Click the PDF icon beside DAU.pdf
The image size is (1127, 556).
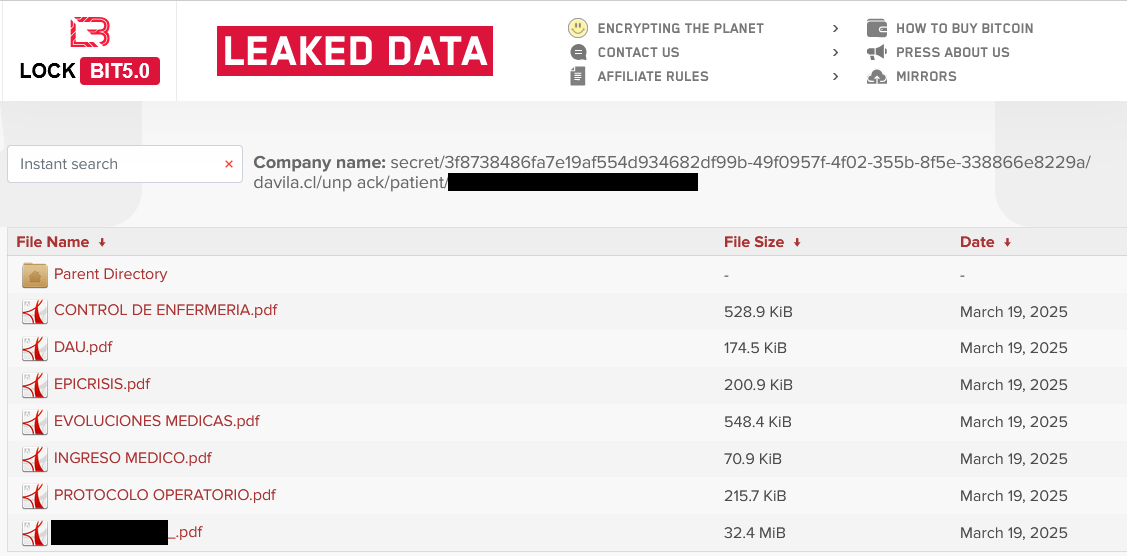[35, 348]
